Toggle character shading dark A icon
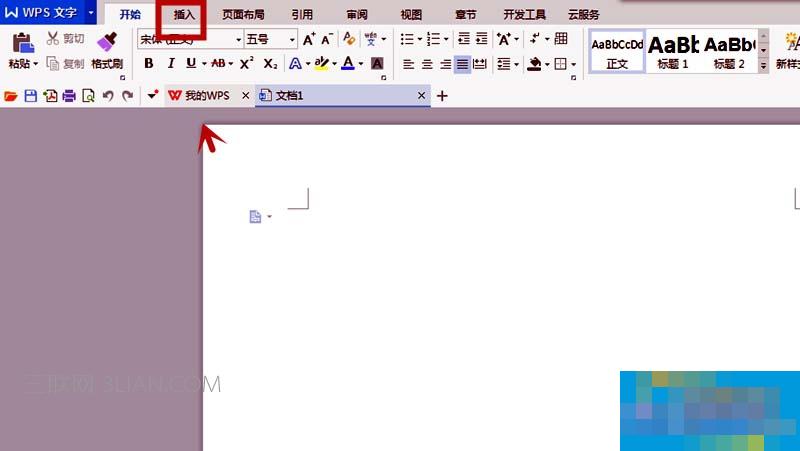800x451 pixels. 377,64
